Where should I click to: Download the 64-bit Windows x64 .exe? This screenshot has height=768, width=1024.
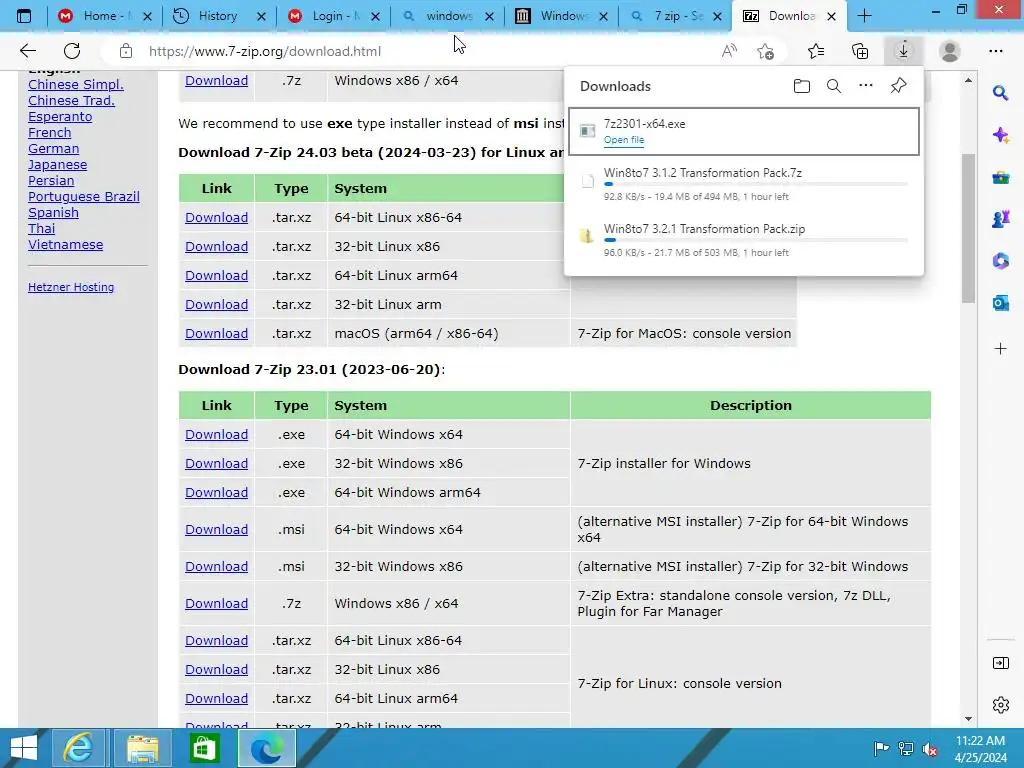click(x=216, y=434)
